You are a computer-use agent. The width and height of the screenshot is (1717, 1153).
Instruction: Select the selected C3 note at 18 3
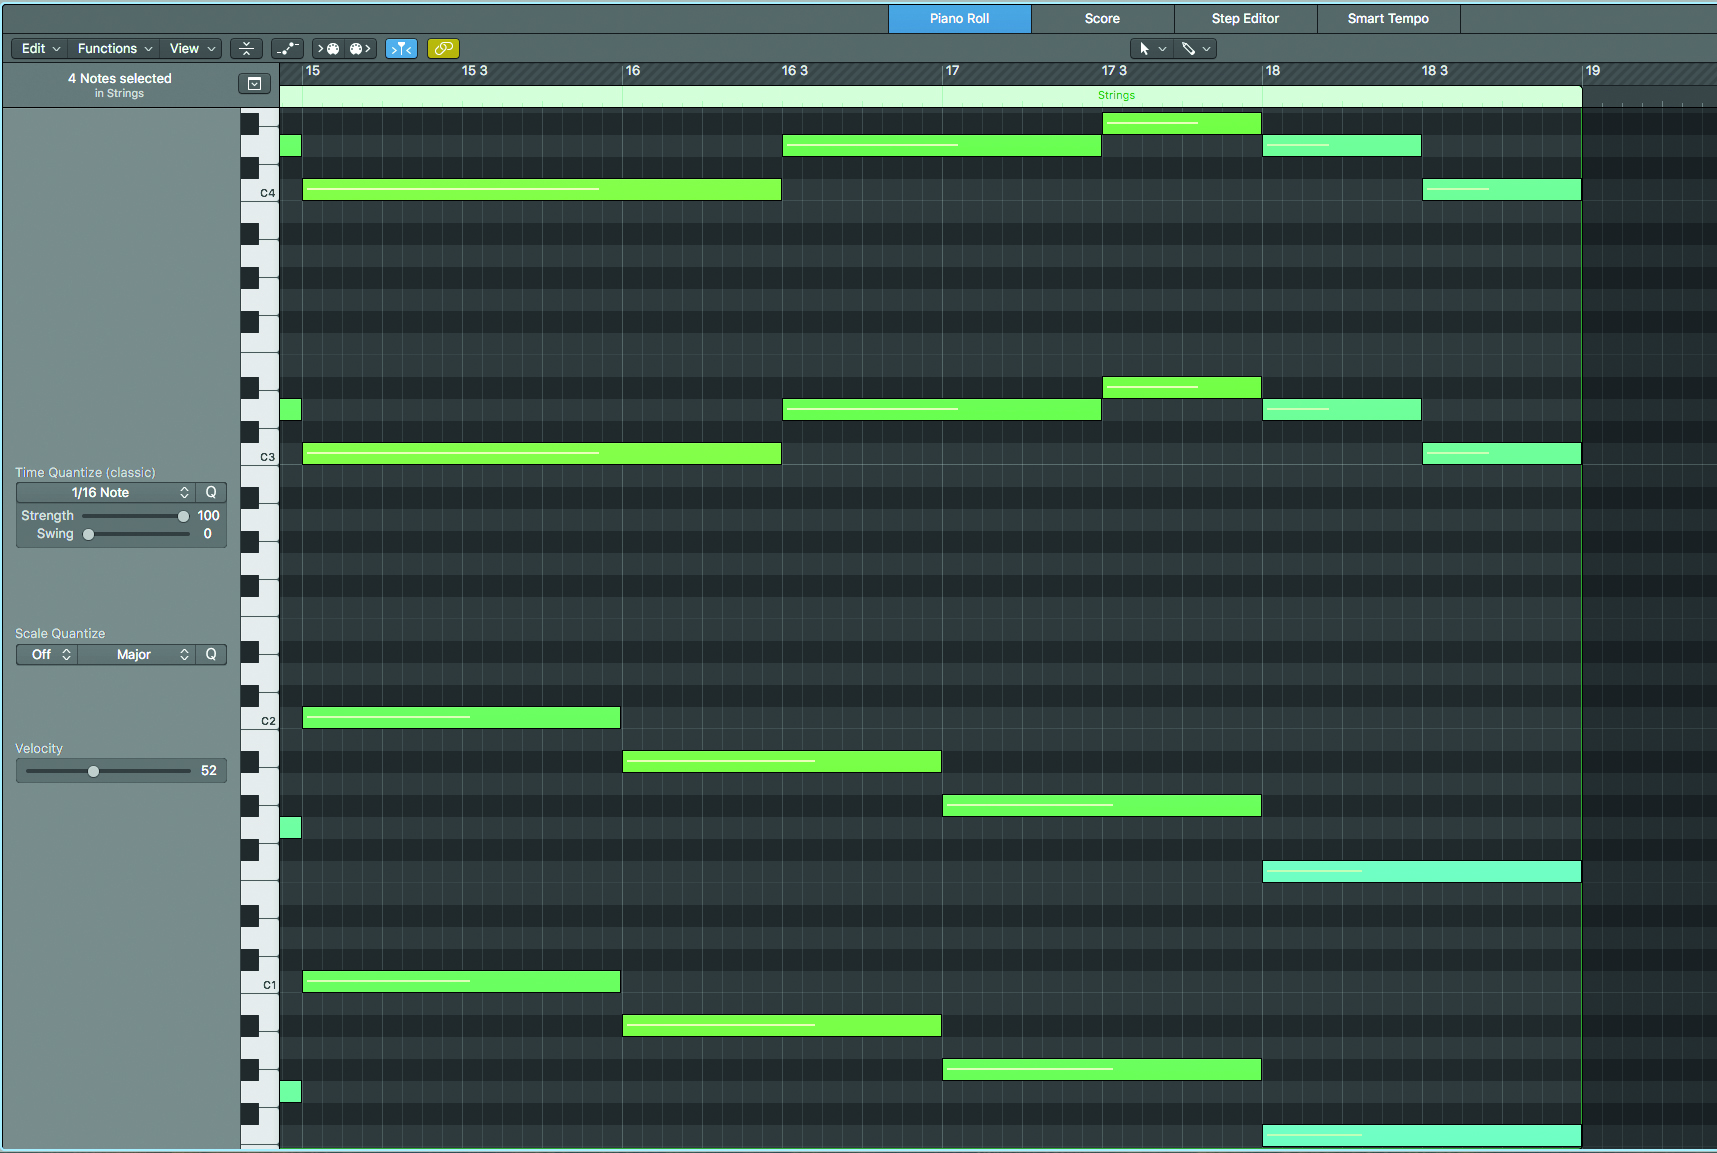1502,453
